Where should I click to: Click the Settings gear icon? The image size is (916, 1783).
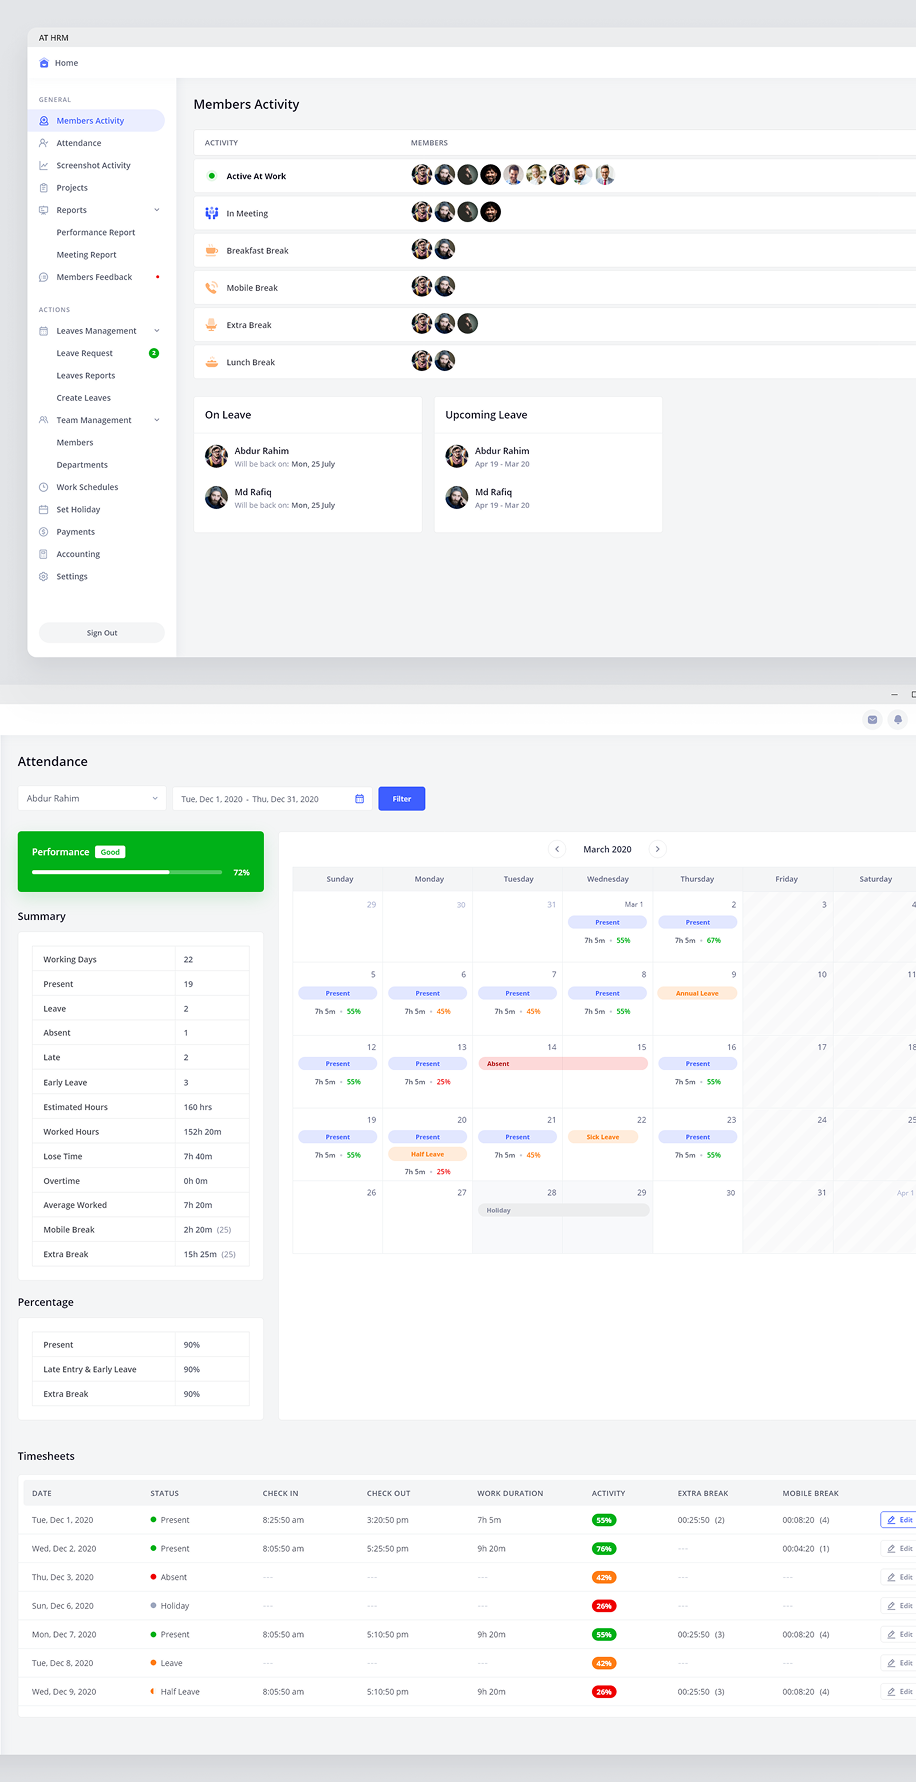43,577
